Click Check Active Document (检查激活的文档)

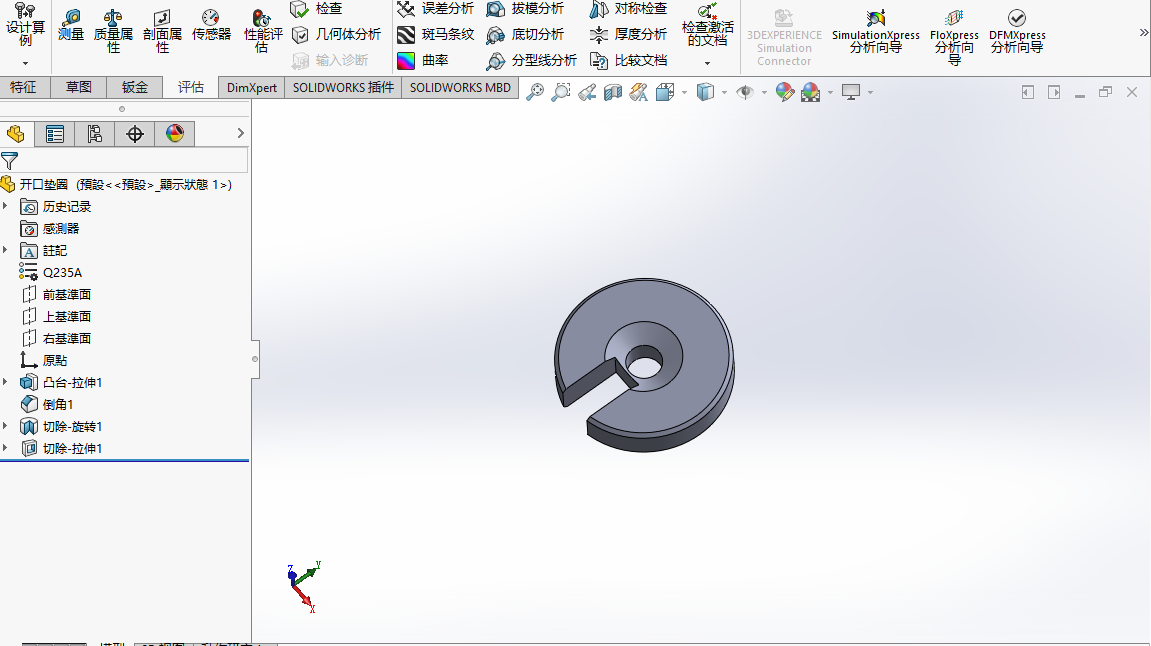[708, 26]
